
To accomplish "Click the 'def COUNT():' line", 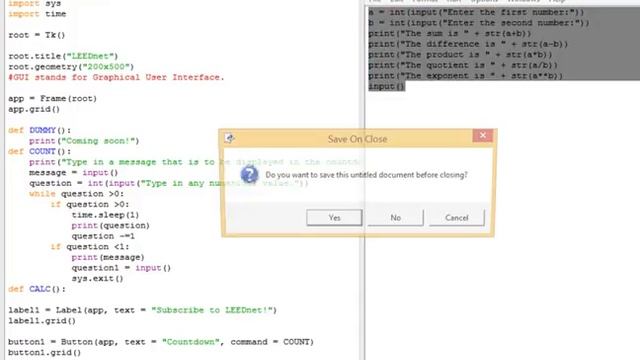I will click(x=40, y=152).
